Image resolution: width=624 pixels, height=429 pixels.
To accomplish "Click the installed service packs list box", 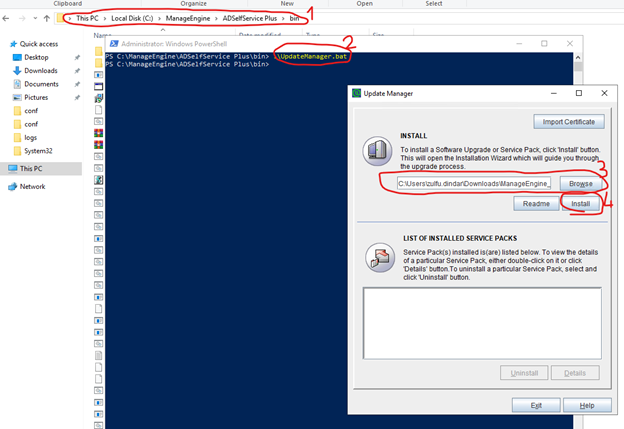I will tap(482, 323).
